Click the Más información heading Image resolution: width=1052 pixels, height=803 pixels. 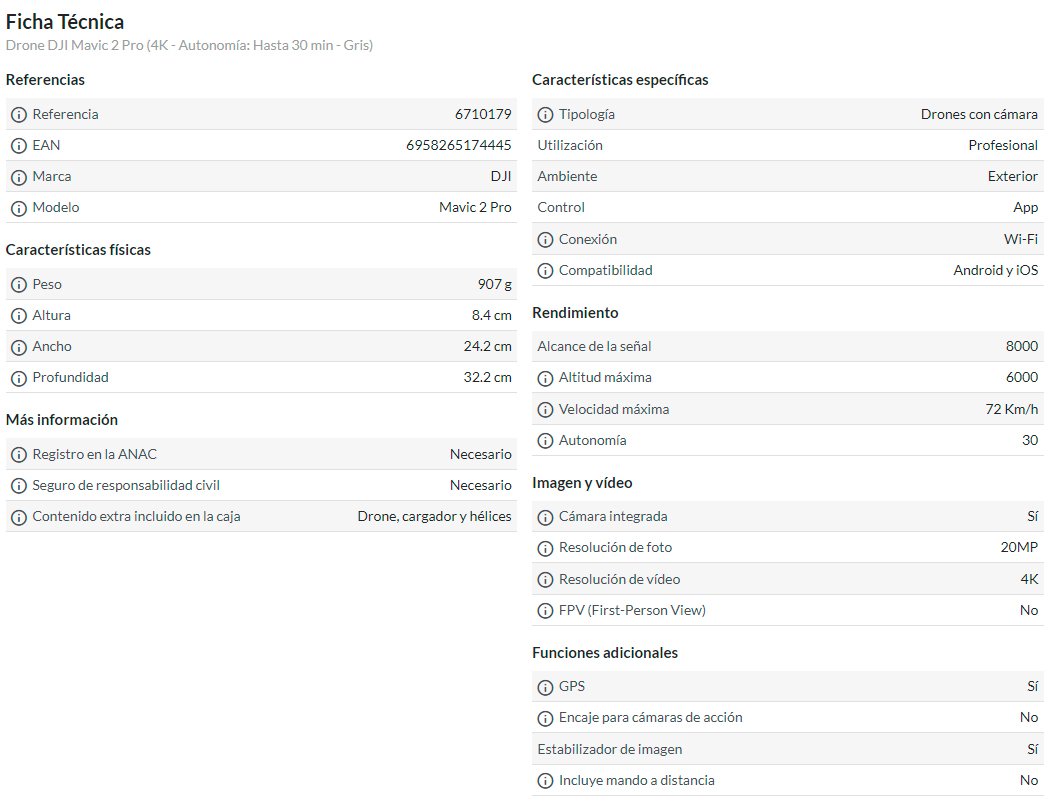click(62, 419)
